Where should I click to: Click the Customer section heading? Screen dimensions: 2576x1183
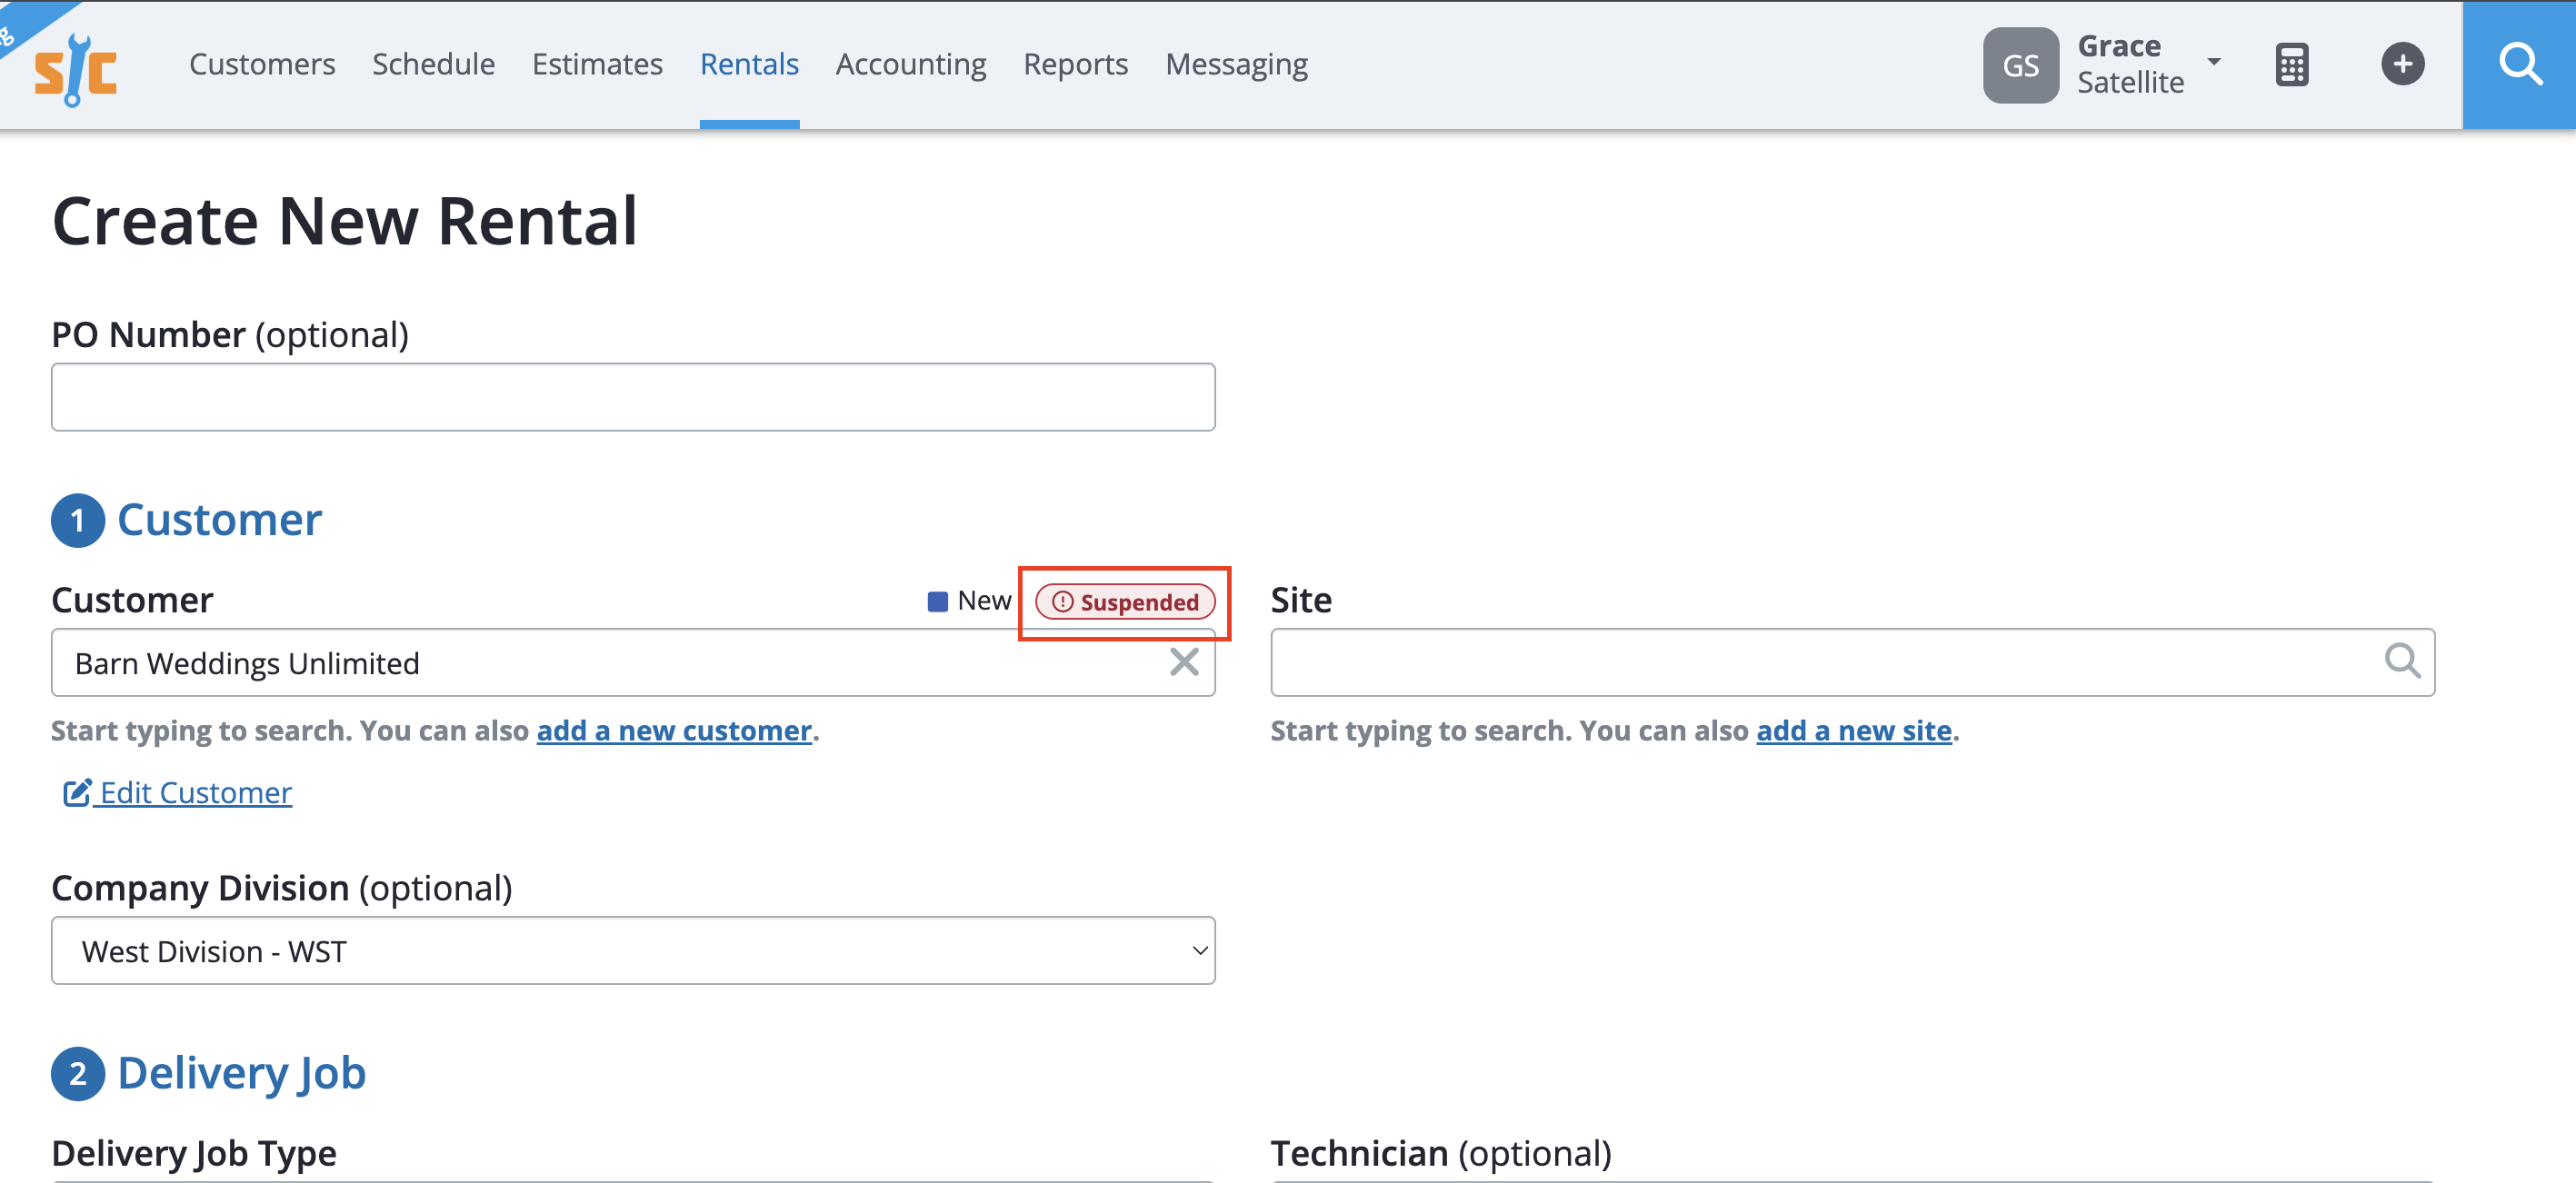(x=219, y=520)
